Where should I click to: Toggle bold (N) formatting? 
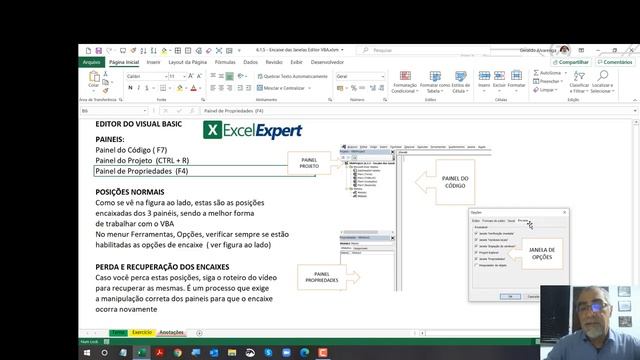130,88
